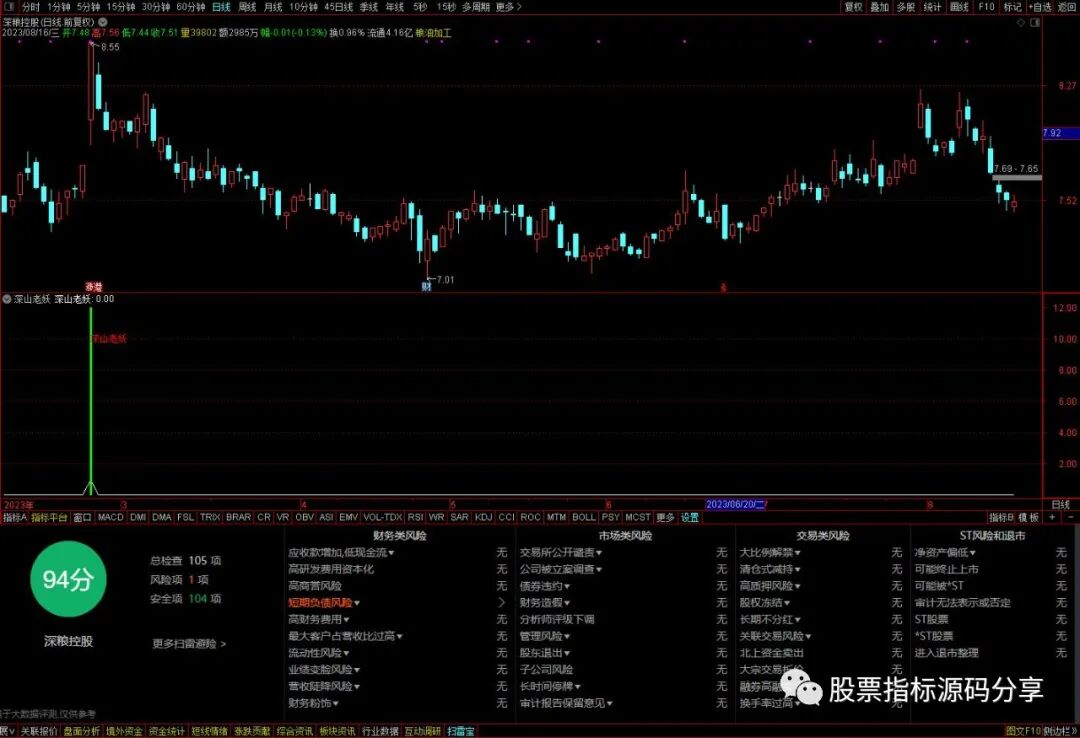Click the minus button on indicator bar

pos(1070,517)
